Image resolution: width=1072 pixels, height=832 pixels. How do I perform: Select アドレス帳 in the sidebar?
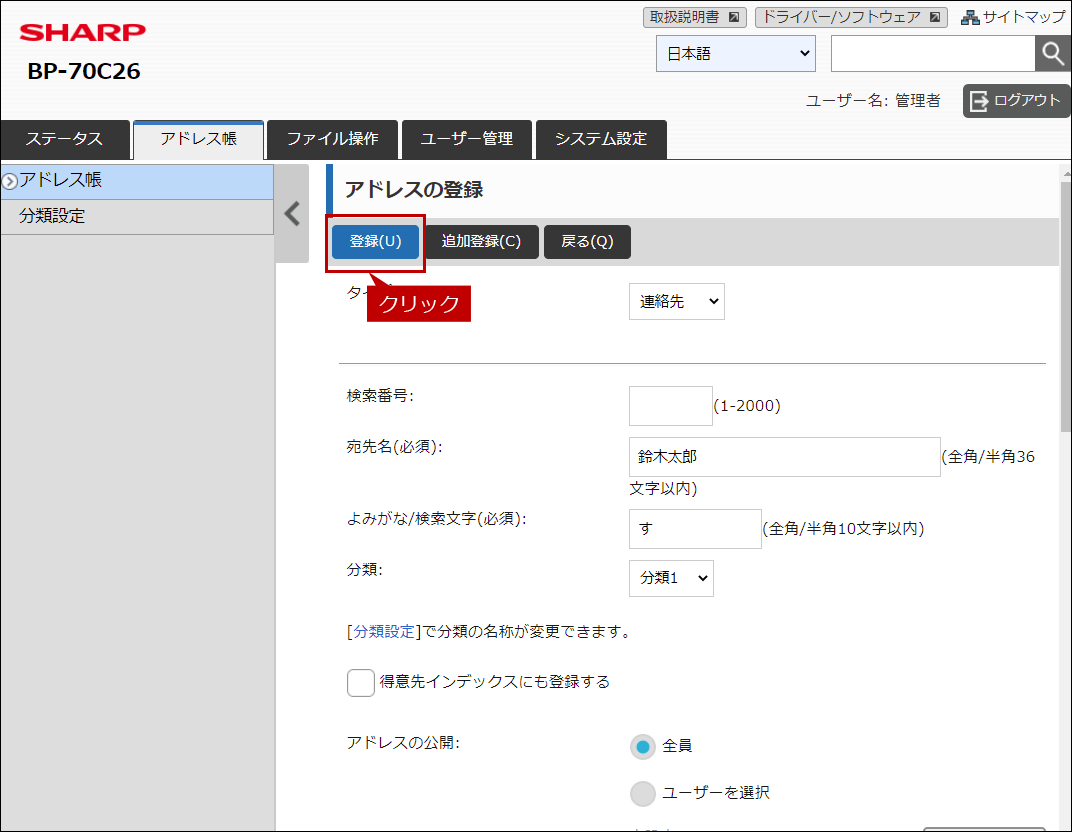(137, 181)
